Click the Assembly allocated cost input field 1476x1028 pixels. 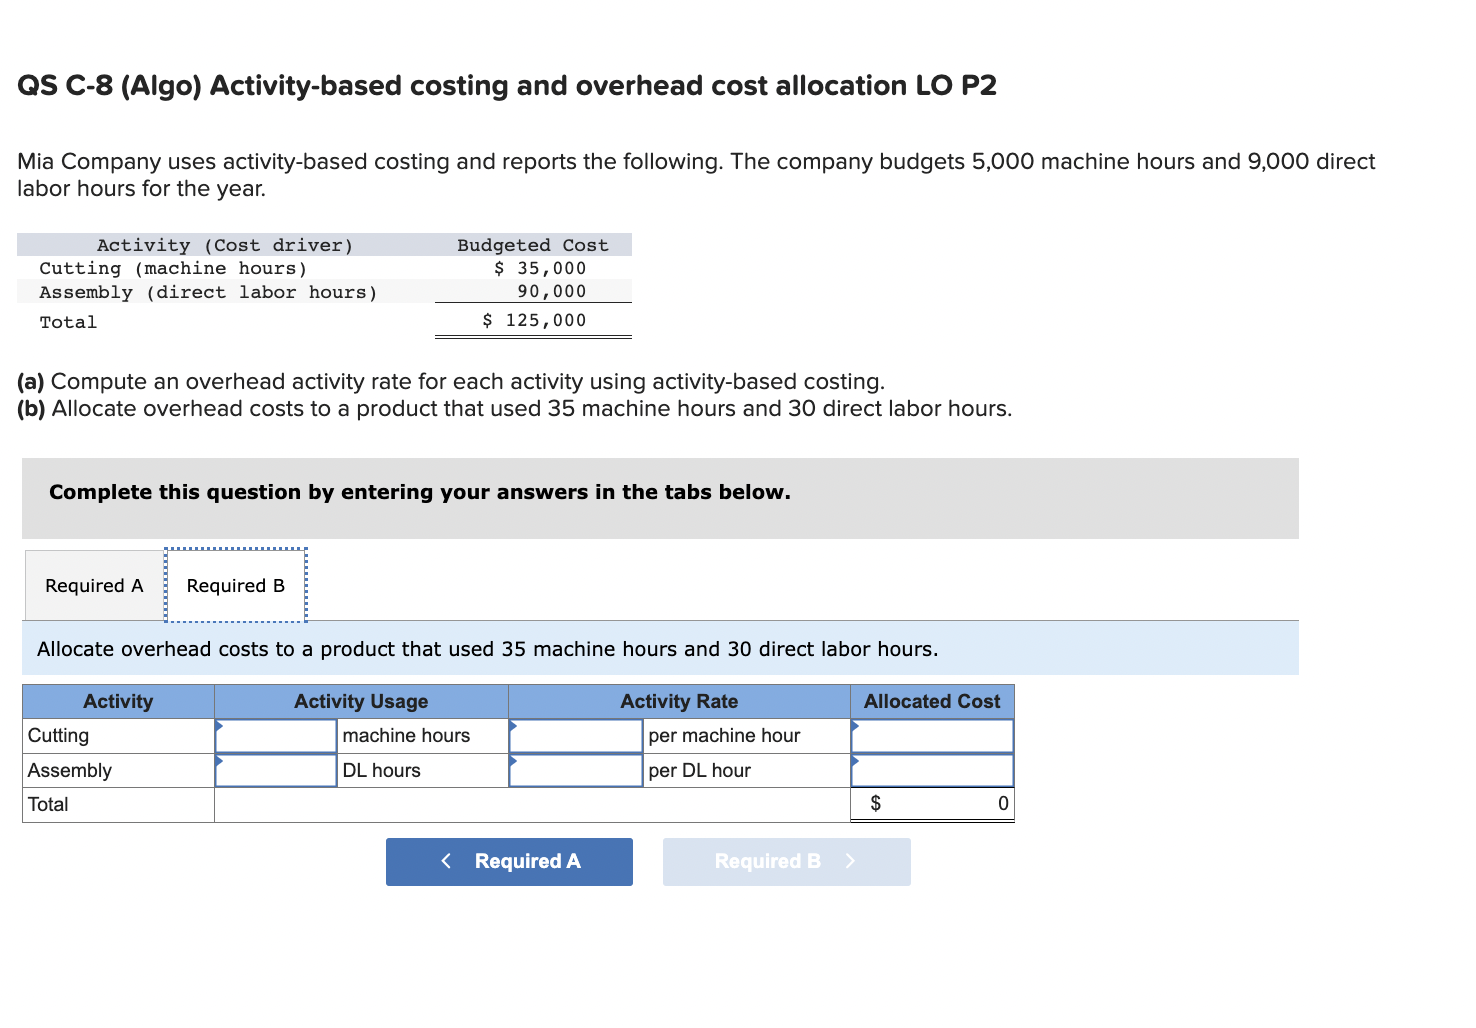(x=932, y=770)
